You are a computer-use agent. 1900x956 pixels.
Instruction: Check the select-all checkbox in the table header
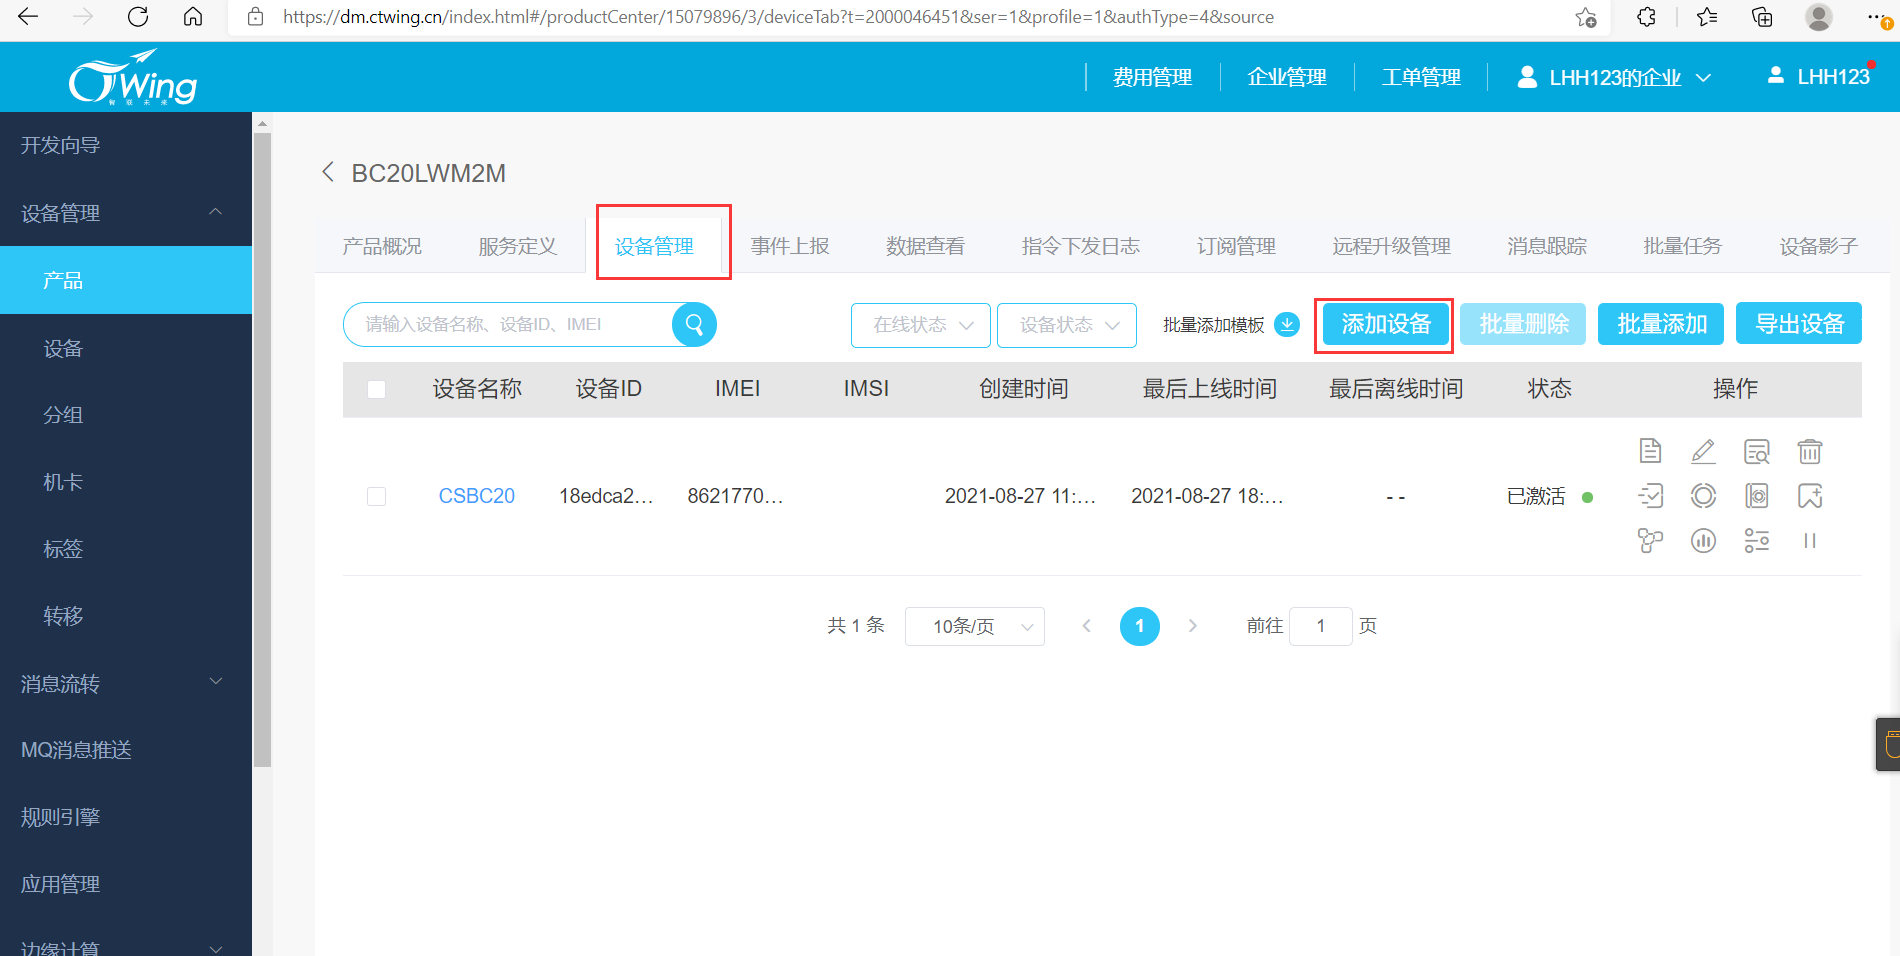[376, 389]
